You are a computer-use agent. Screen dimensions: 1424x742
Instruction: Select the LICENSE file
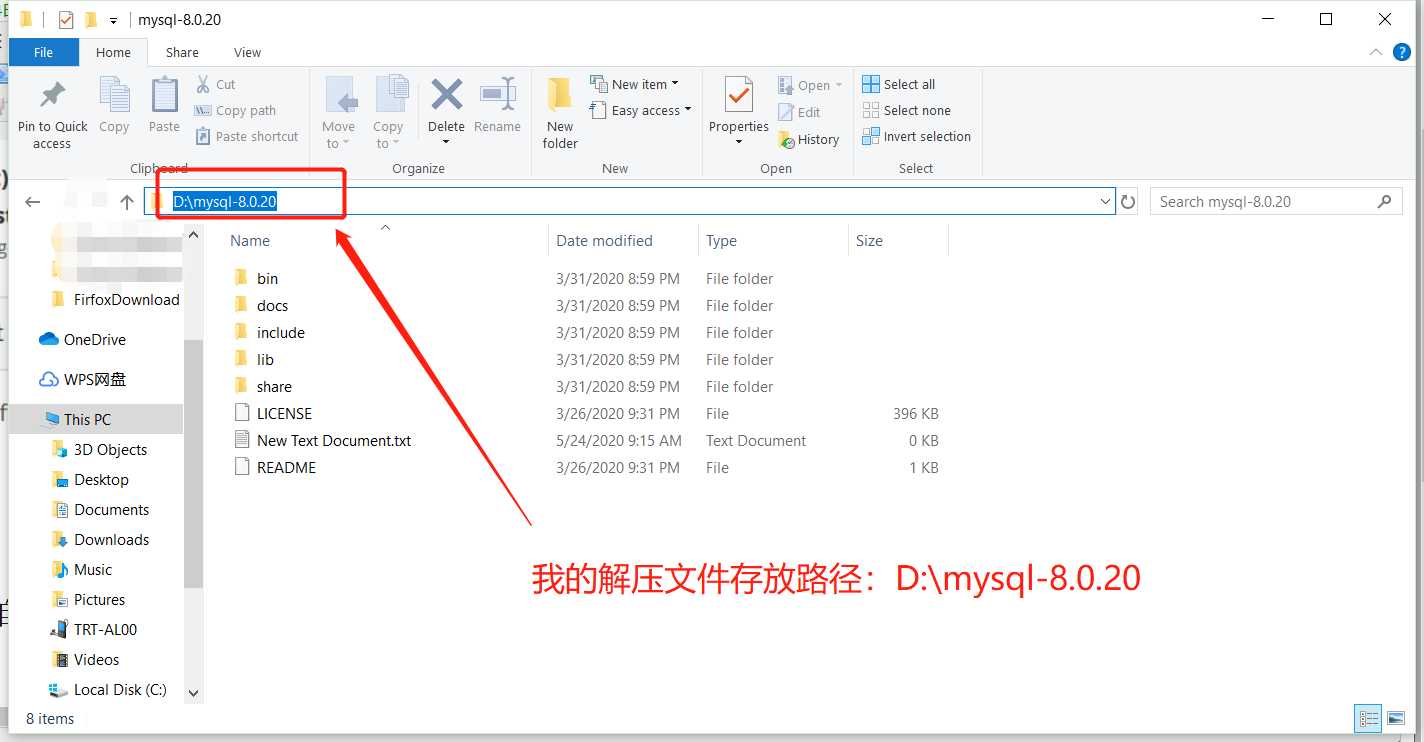click(x=284, y=413)
